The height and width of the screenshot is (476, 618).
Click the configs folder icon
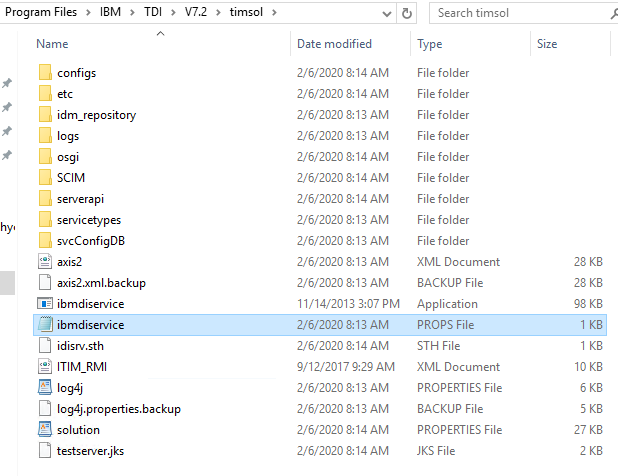click(45, 73)
